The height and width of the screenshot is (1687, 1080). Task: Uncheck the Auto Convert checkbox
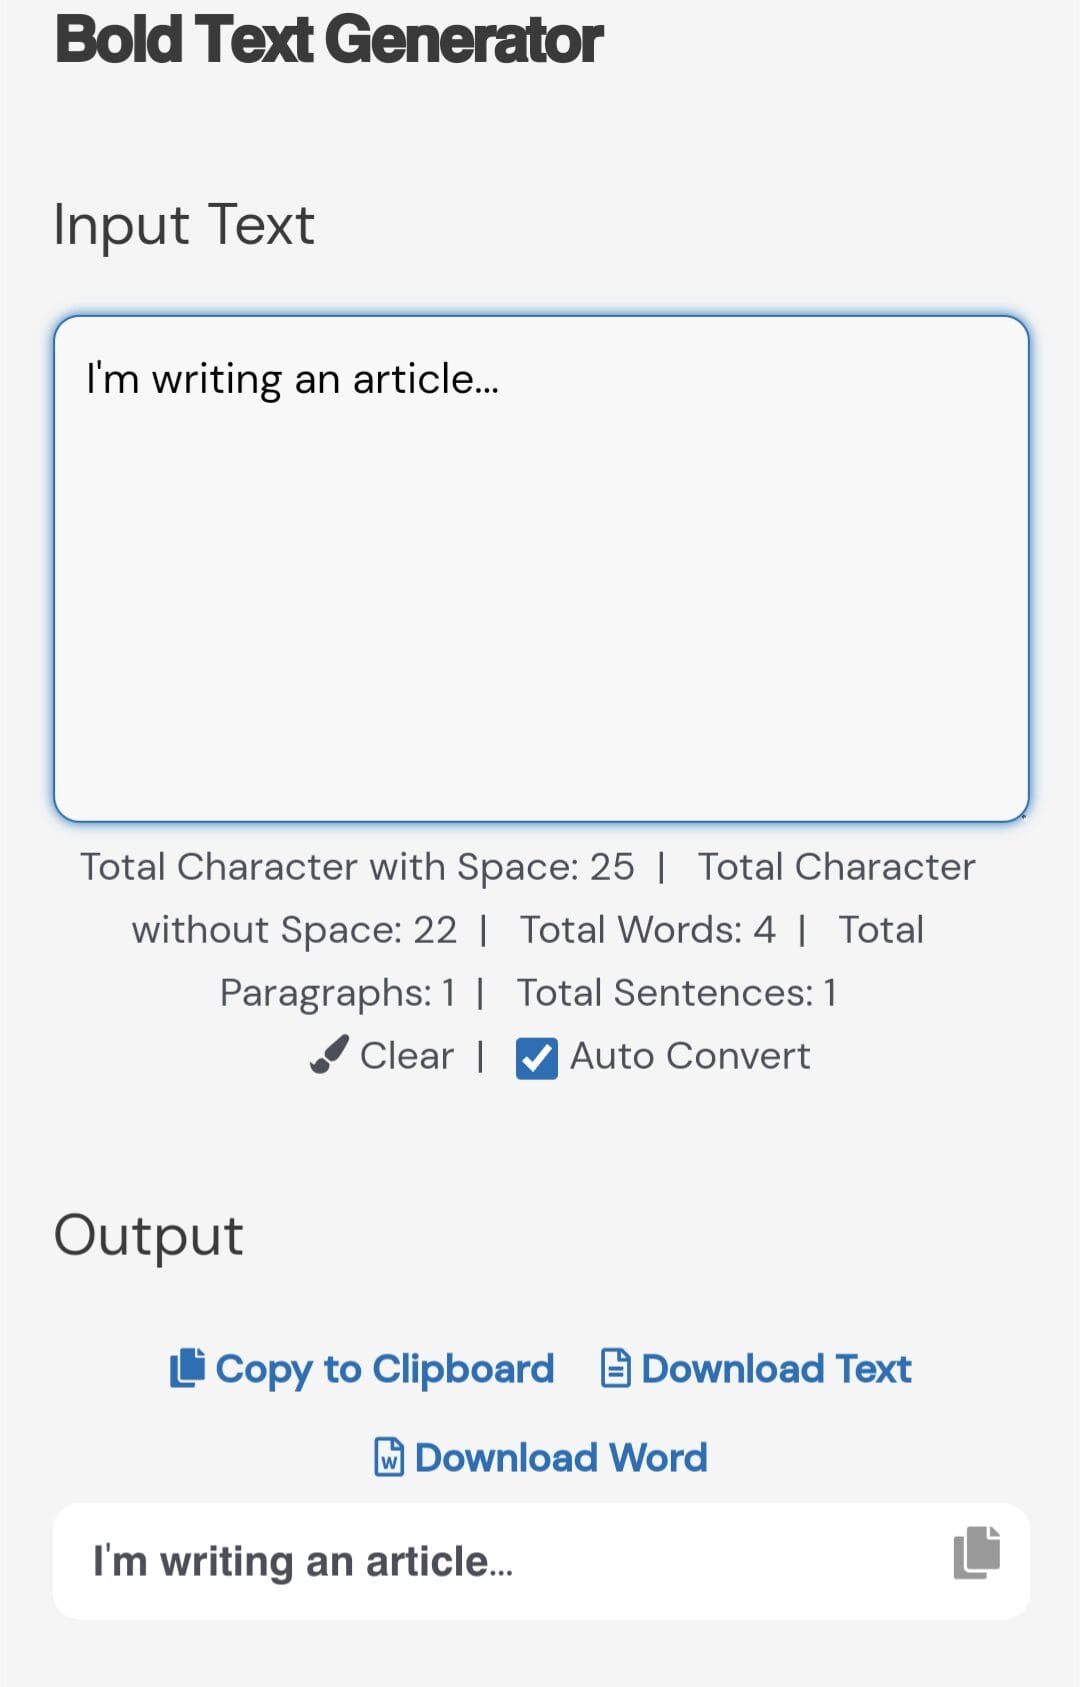click(x=537, y=1058)
